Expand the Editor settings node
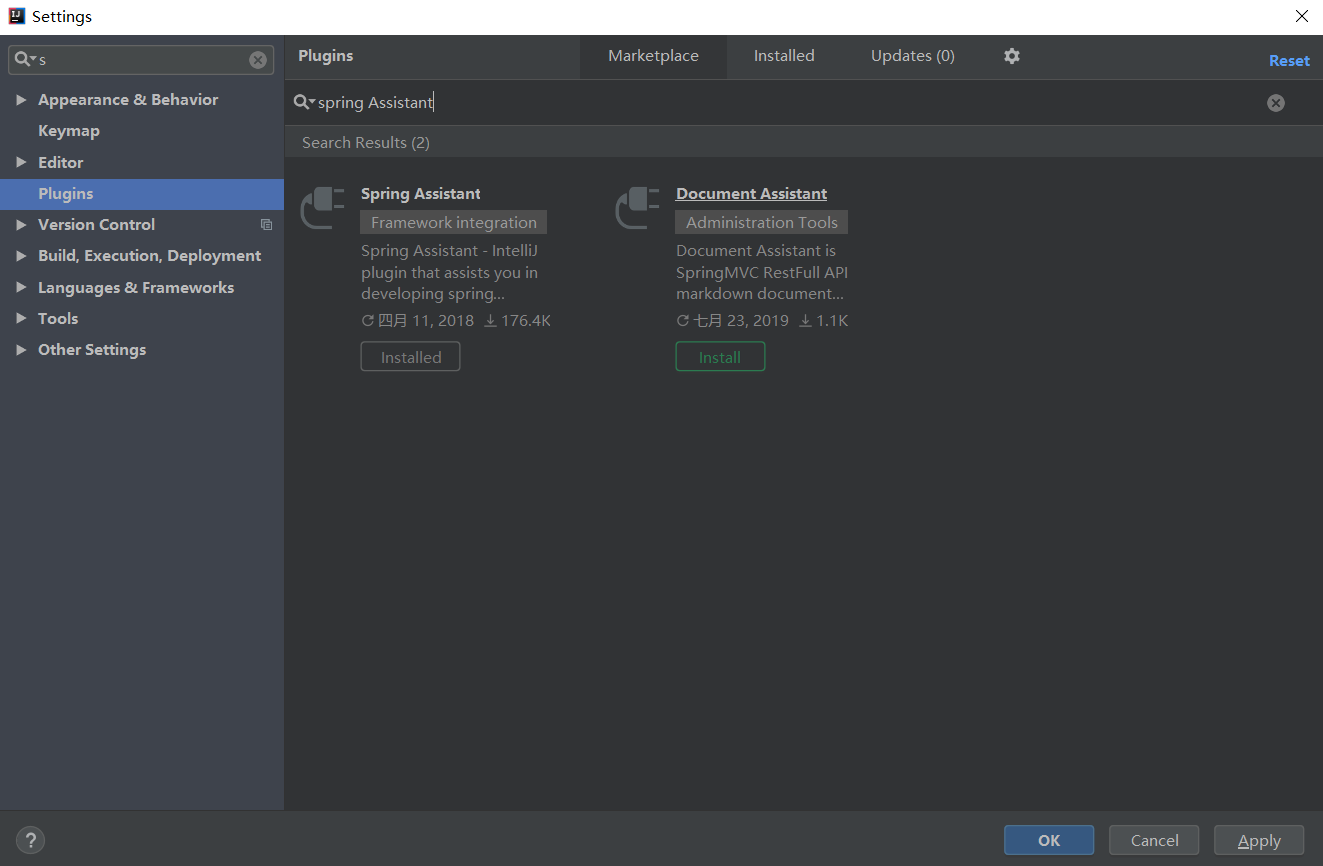Viewport: 1323px width, 866px height. tap(21, 162)
